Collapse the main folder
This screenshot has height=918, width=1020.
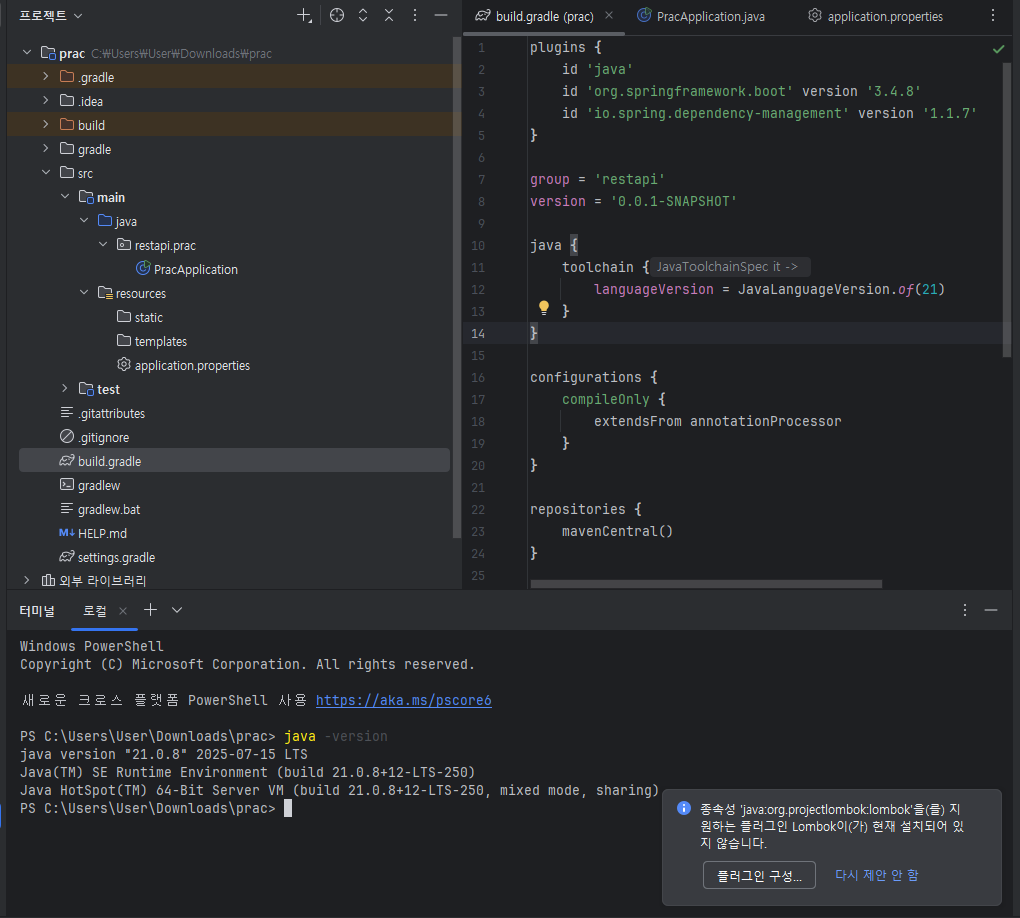[65, 197]
